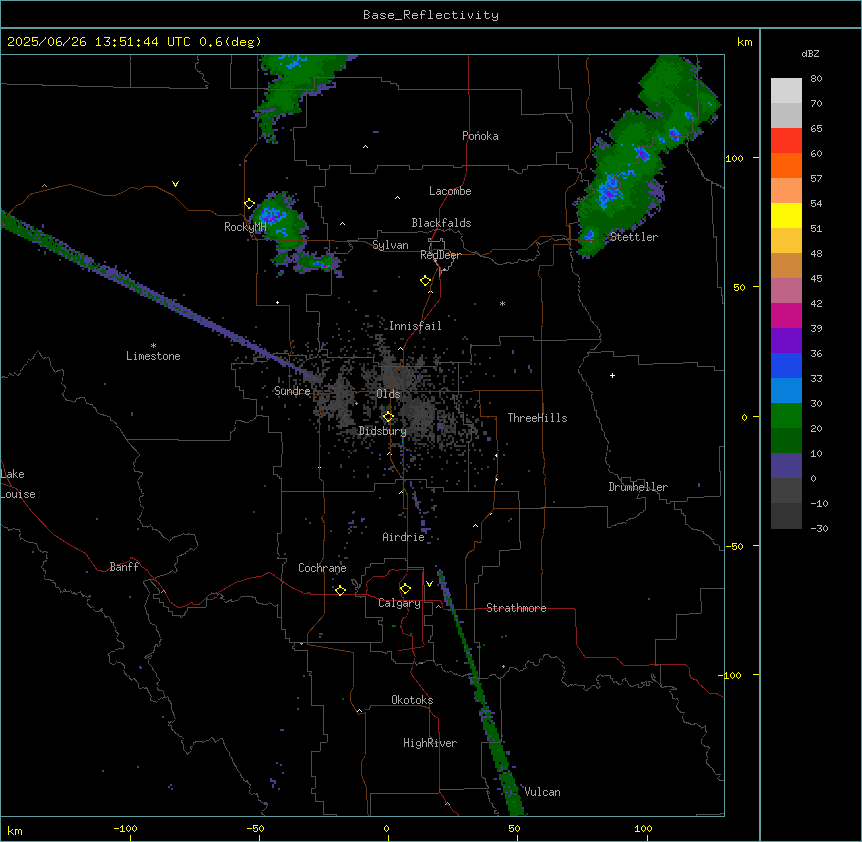Click the Didsbury label
Screen dimensions: 862x842
coord(383,431)
